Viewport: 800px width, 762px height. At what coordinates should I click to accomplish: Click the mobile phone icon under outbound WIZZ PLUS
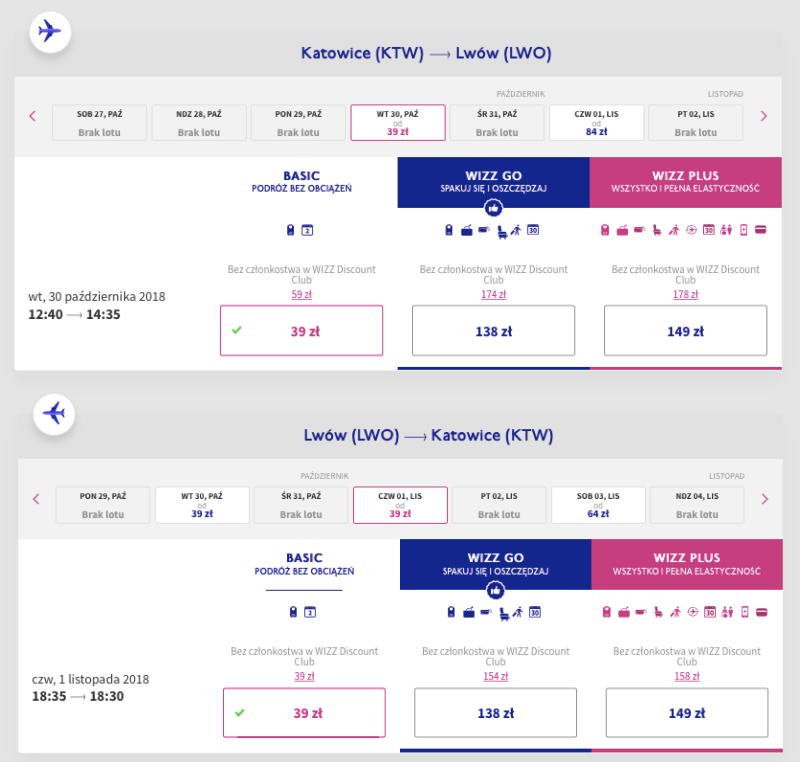tap(744, 230)
